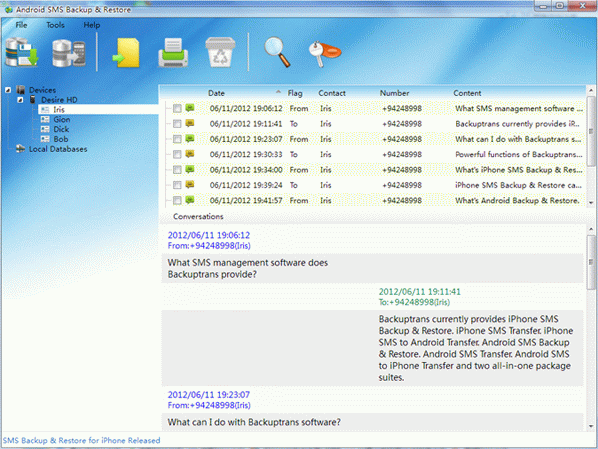Viewport: 598px width, 449px height.
Task: Click the Search magnifying glass icon
Action: [x=277, y=52]
